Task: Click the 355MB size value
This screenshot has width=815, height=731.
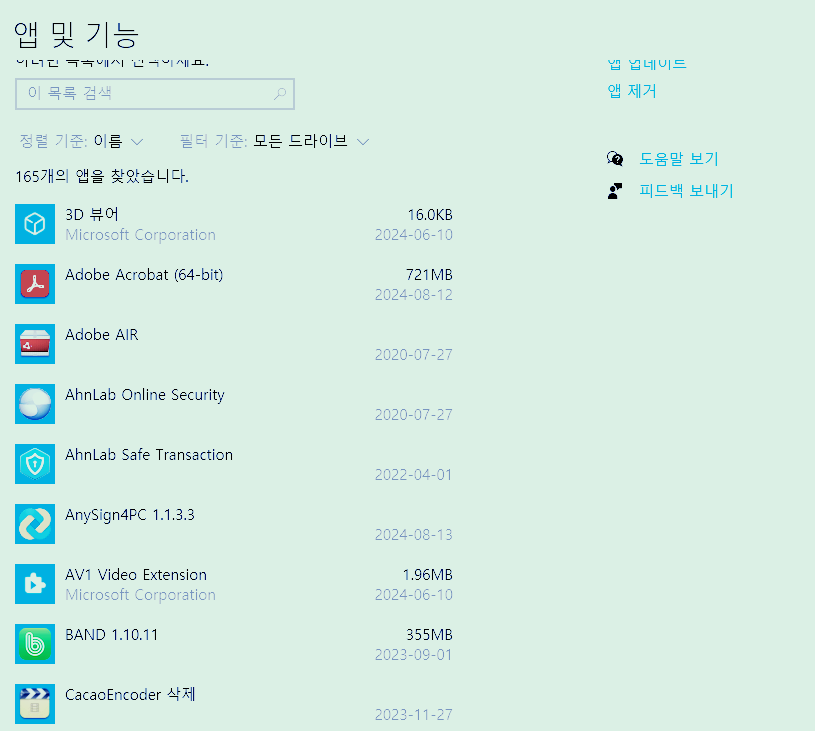Action: click(429, 634)
